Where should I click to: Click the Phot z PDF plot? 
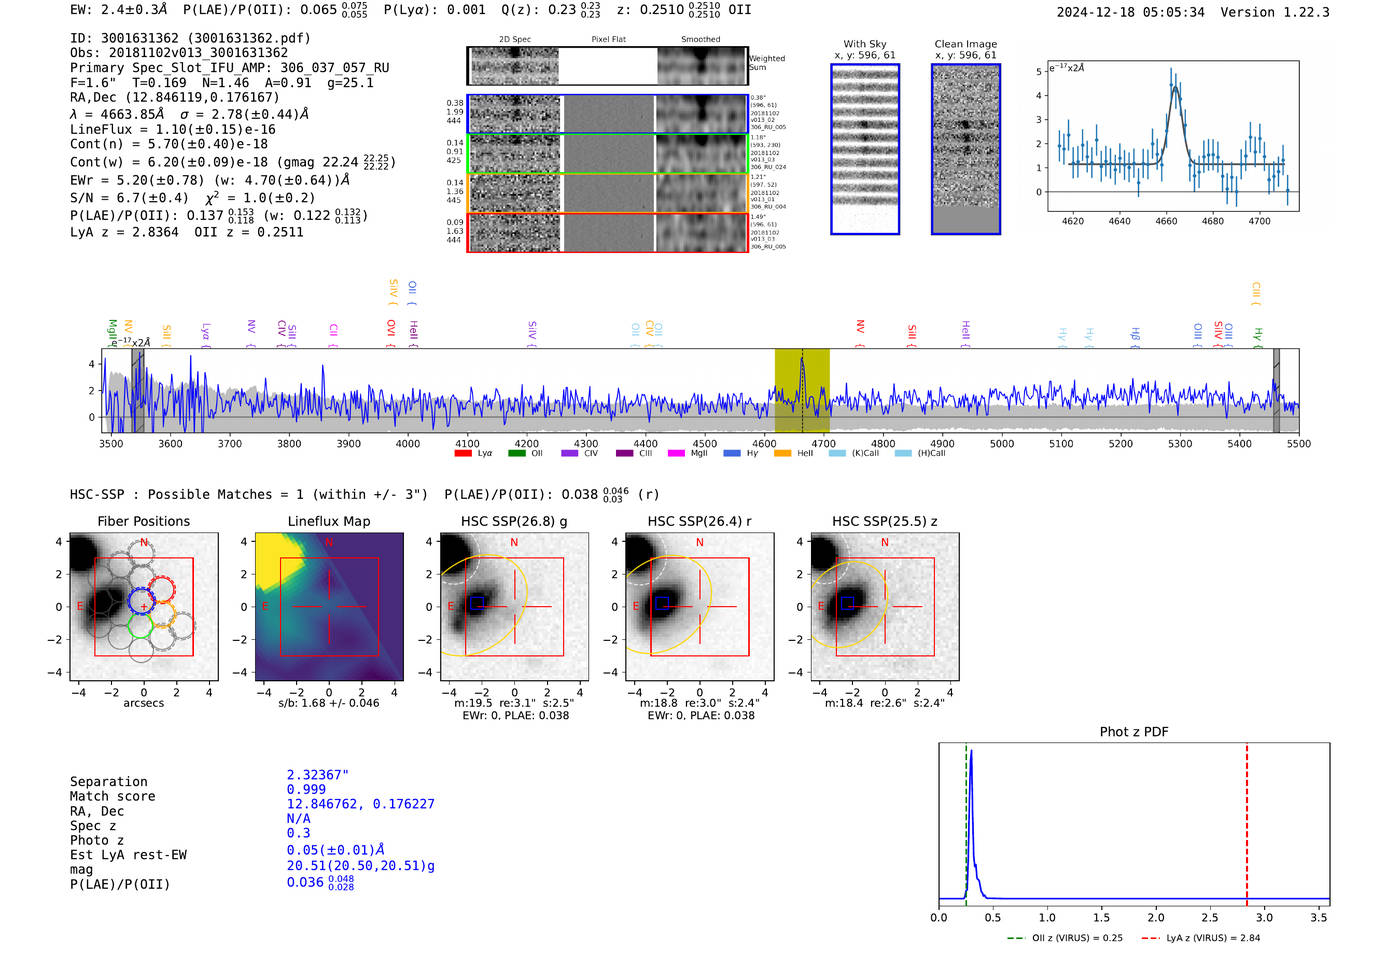pos(1134,824)
